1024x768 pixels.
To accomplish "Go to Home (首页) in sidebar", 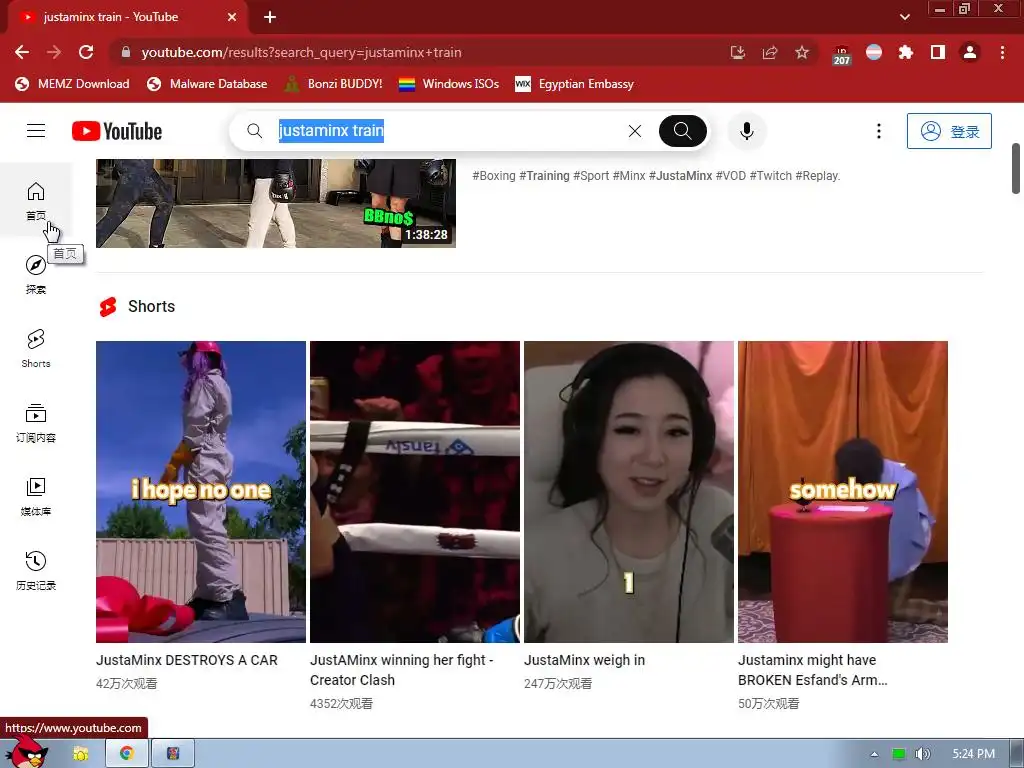I will (36, 201).
